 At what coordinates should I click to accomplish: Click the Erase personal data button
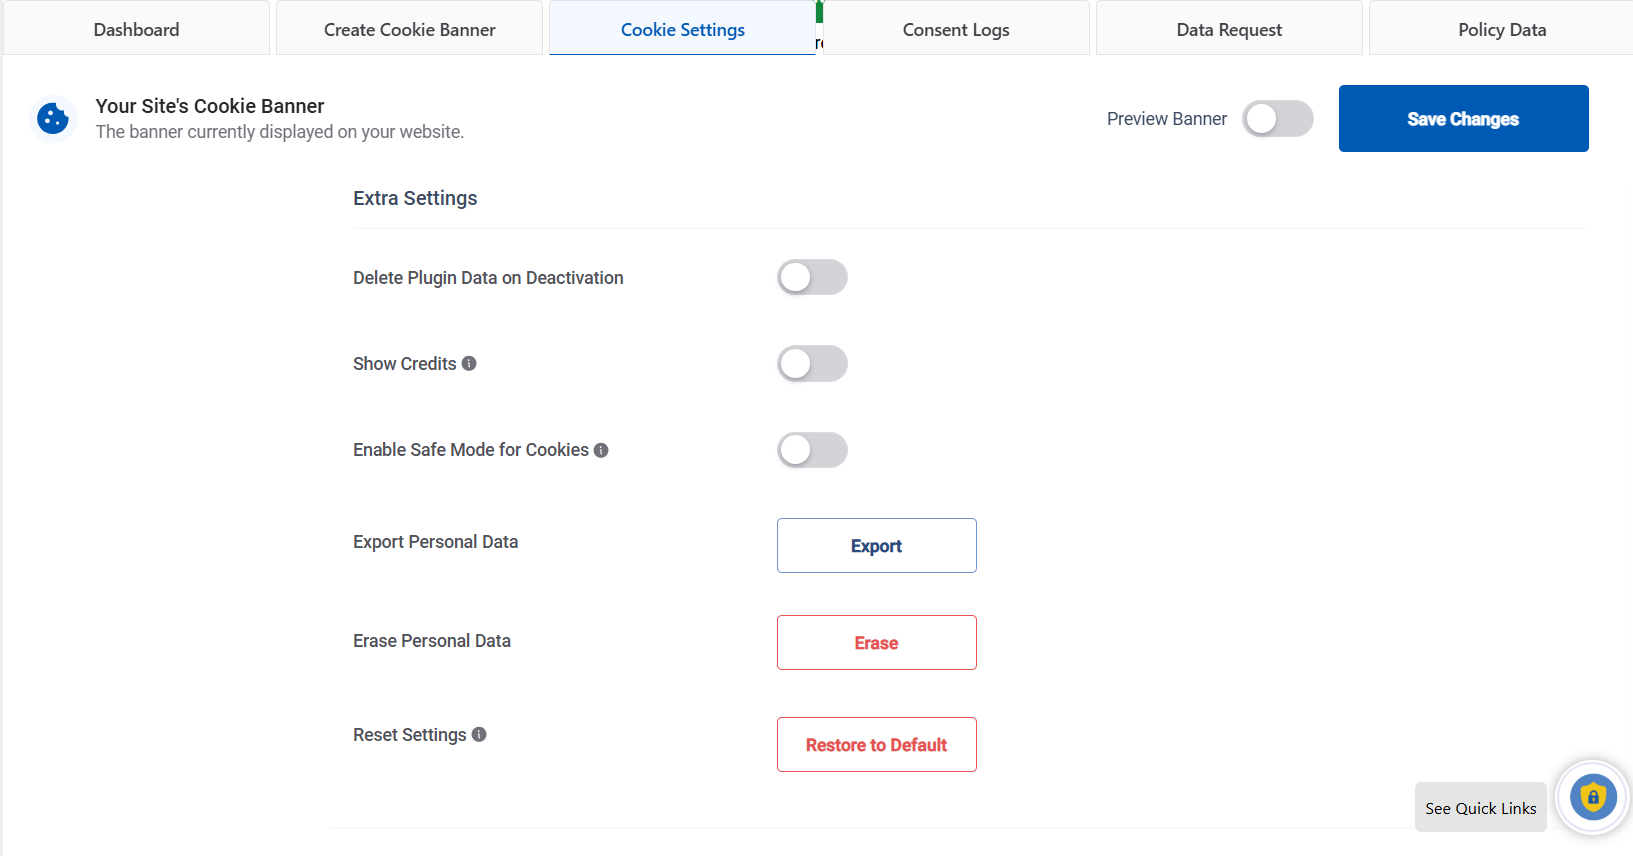(x=876, y=643)
